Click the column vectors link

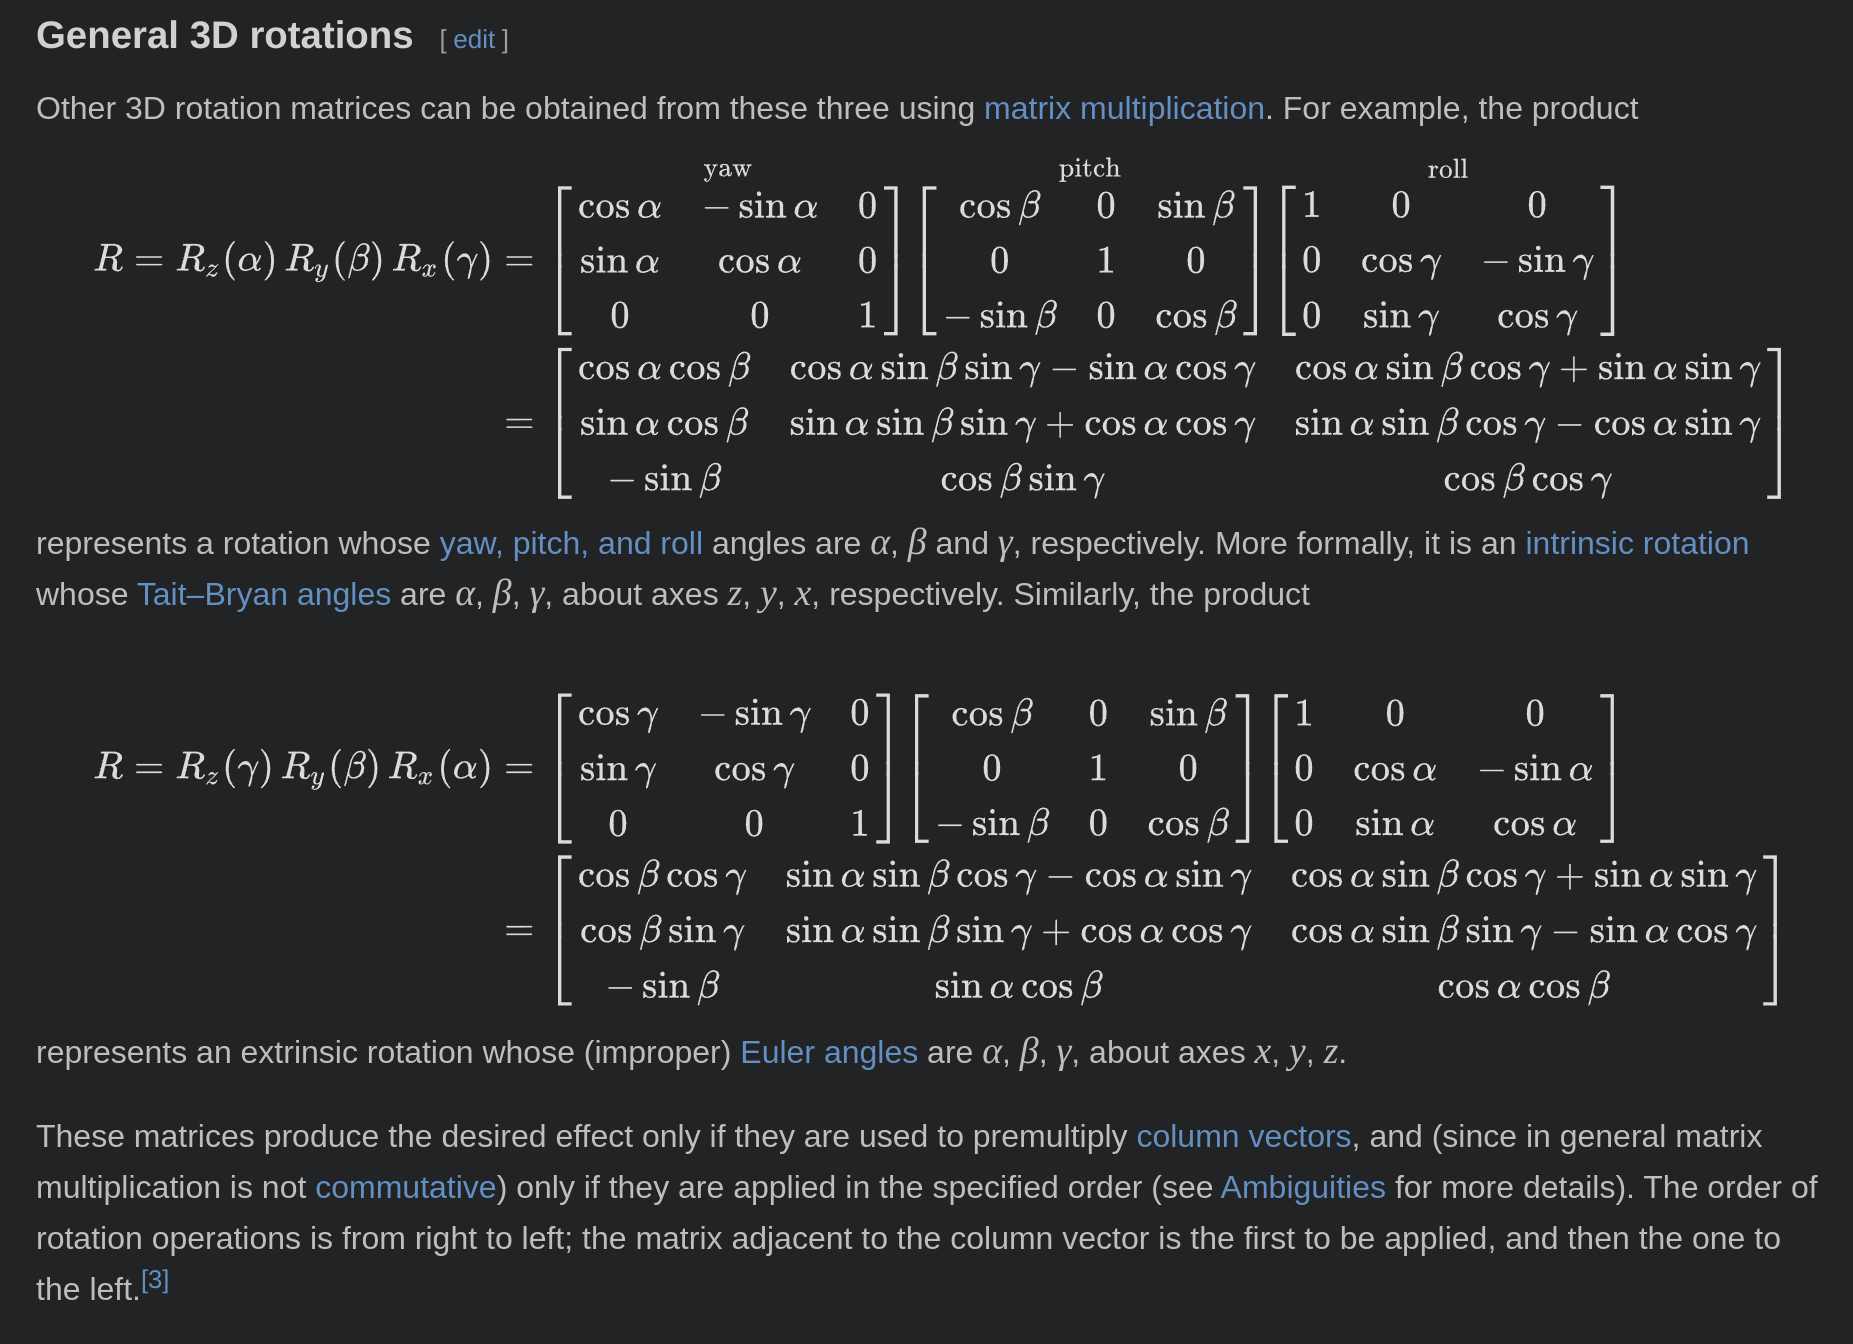[x=1243, y=1136]
